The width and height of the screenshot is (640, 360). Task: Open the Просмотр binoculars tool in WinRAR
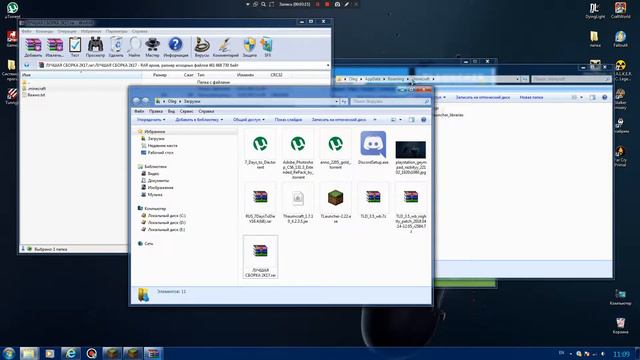pos(95,47)
